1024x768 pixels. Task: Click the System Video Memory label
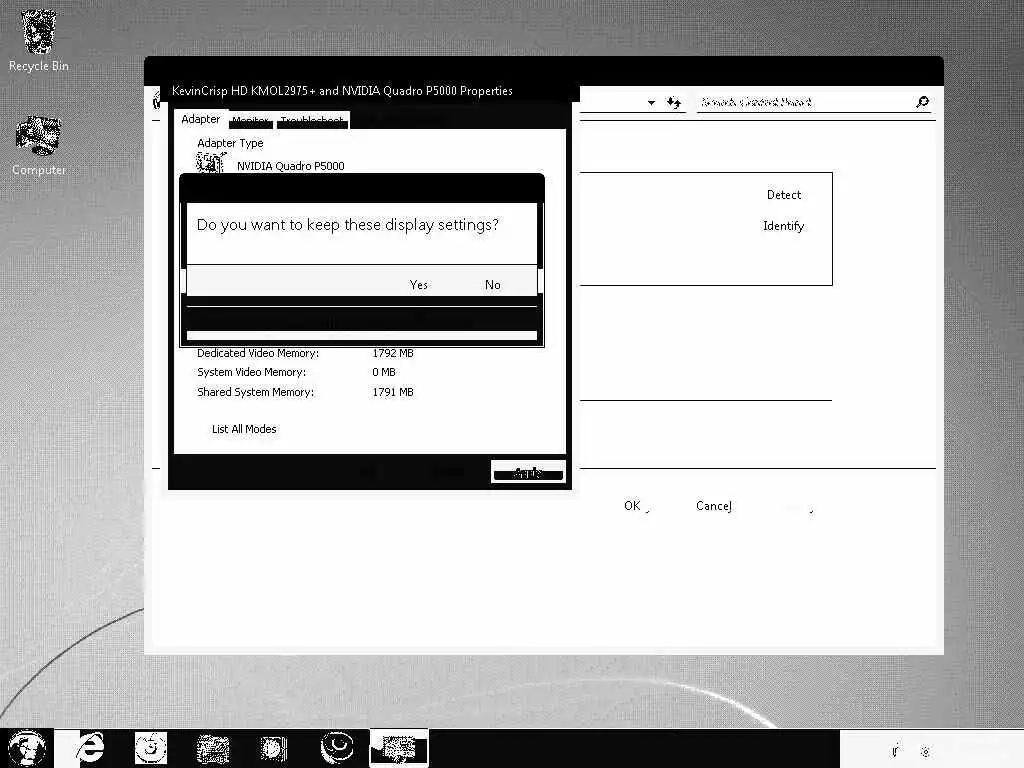[251, 372]
